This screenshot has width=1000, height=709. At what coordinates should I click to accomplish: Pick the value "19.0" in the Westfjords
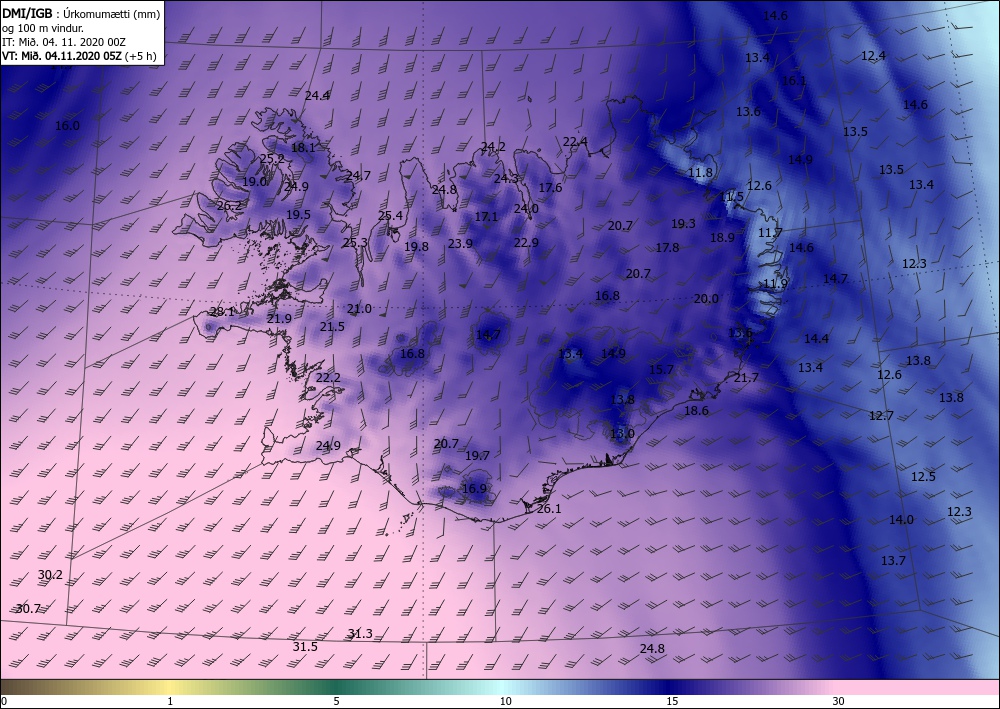click(x=254, y=182)
